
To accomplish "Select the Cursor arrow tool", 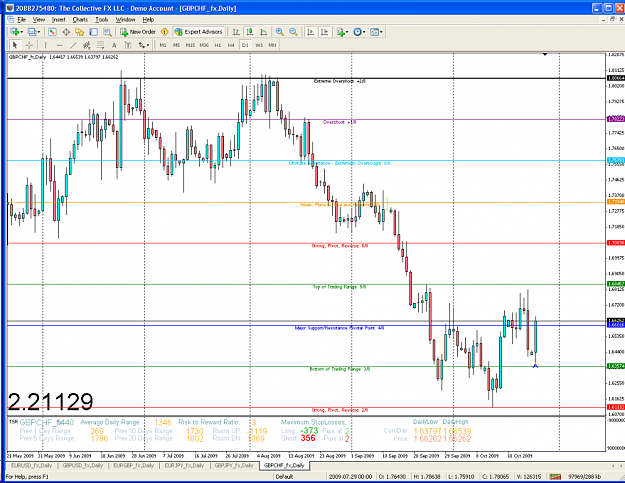I will pos(15,45).
